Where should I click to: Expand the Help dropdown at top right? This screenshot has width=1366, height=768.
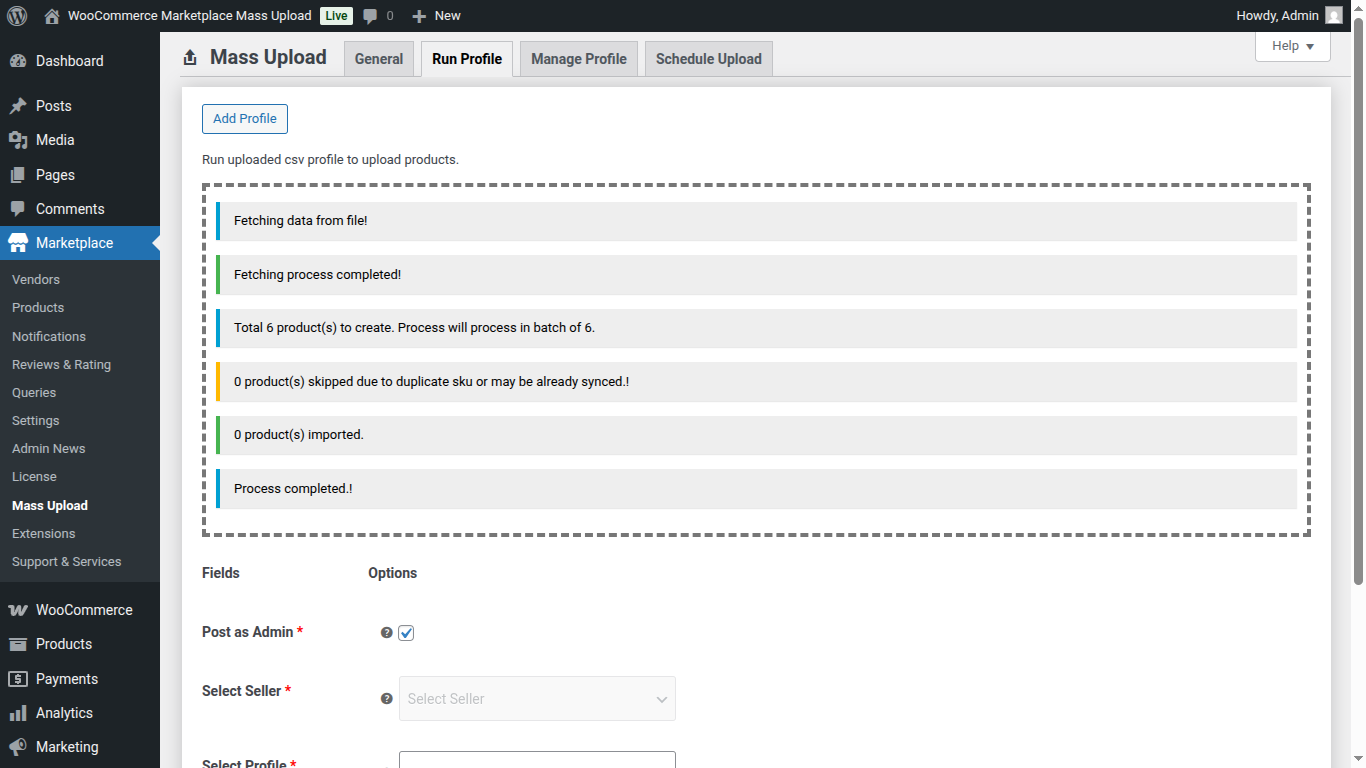click(x=1292, y=46)
